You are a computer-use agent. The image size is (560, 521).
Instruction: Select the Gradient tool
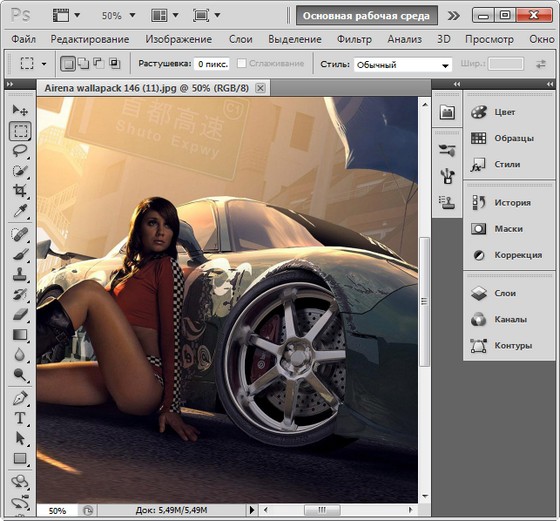coord(20,335)
